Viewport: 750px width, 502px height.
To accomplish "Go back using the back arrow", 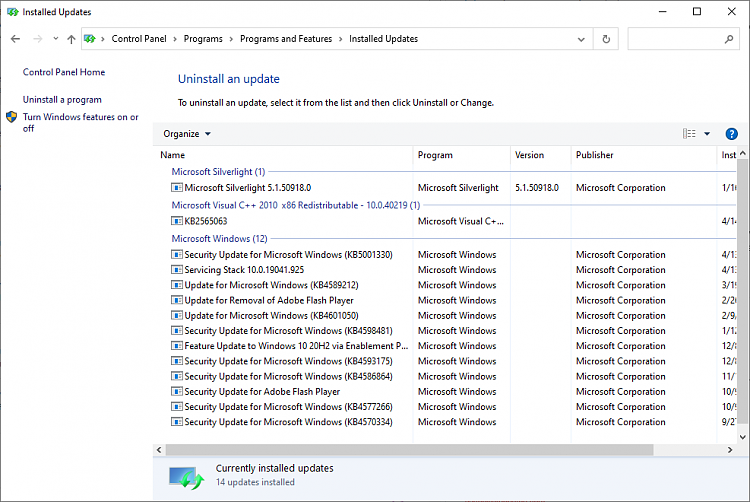I will (x=15, y=39).
